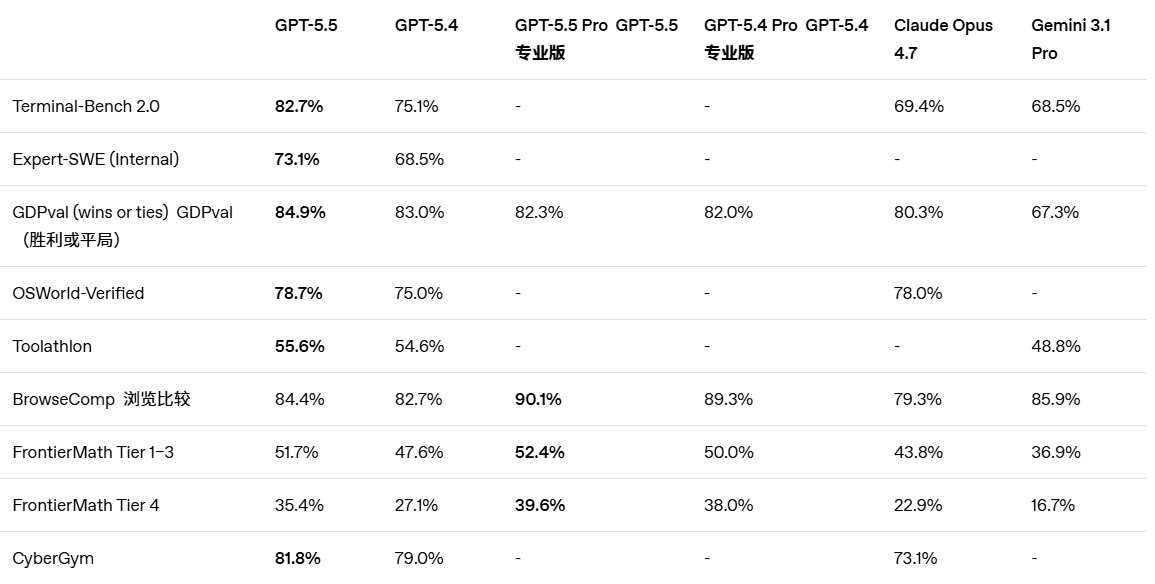Click the FrontierMath Tier 4 row label
Screen dimensions: 1155x584
pos(86,505)
